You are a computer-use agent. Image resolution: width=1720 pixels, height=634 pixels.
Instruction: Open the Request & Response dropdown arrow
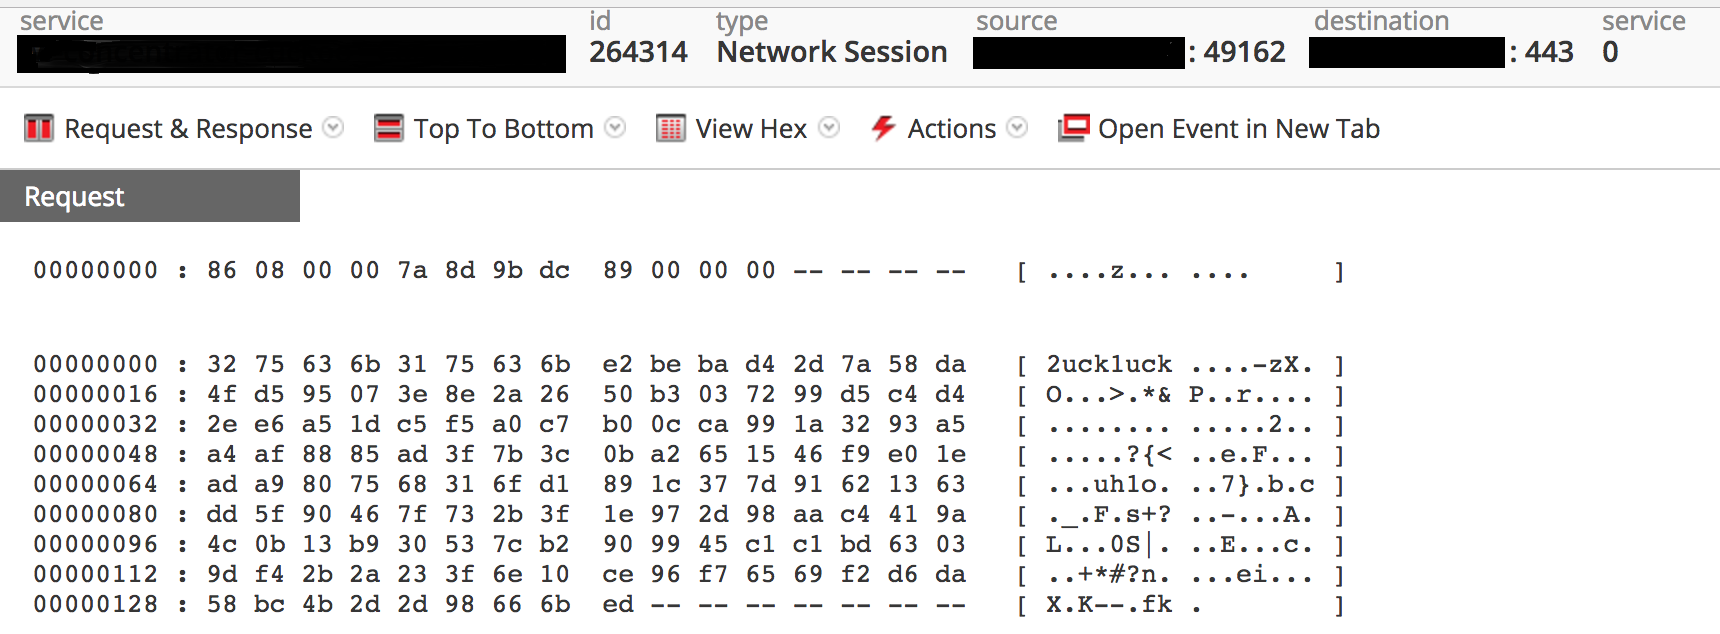point(334,128)
